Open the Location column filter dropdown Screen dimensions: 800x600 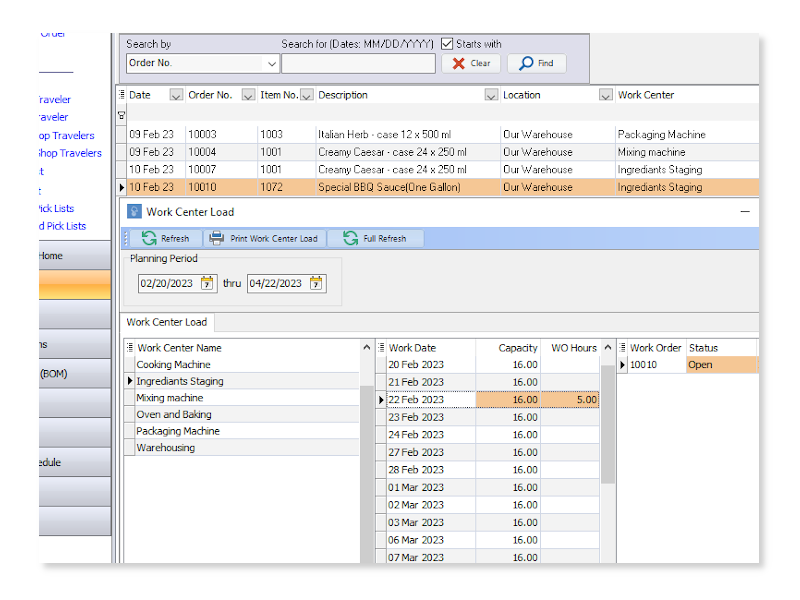[605, 94]
